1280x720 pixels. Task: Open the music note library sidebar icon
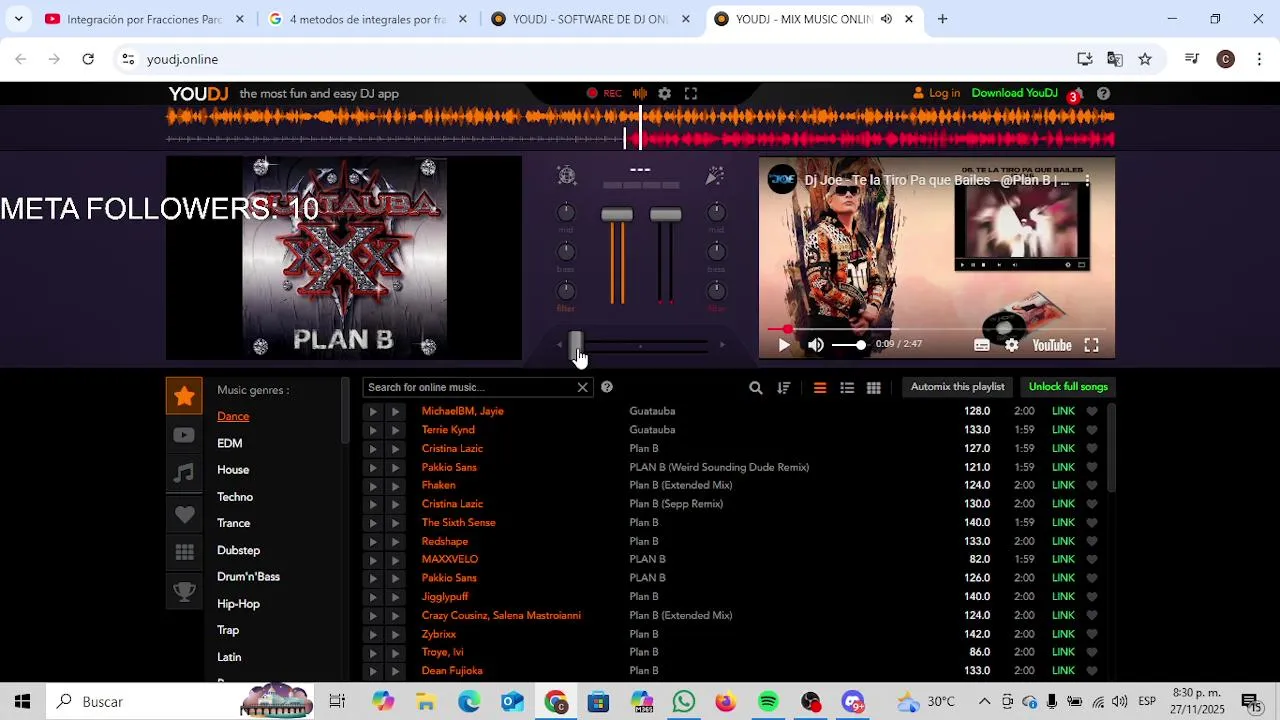184,473
